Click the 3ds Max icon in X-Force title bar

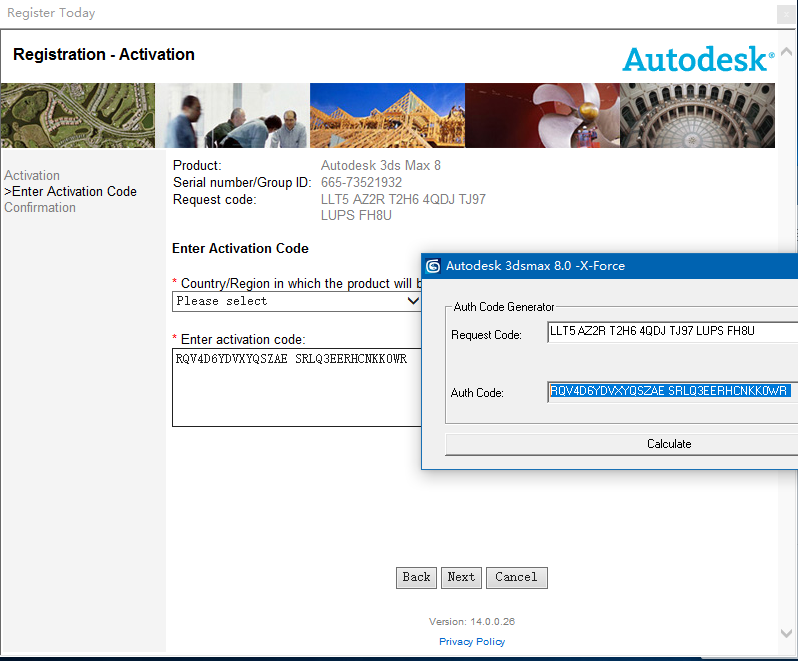[433, 266]
